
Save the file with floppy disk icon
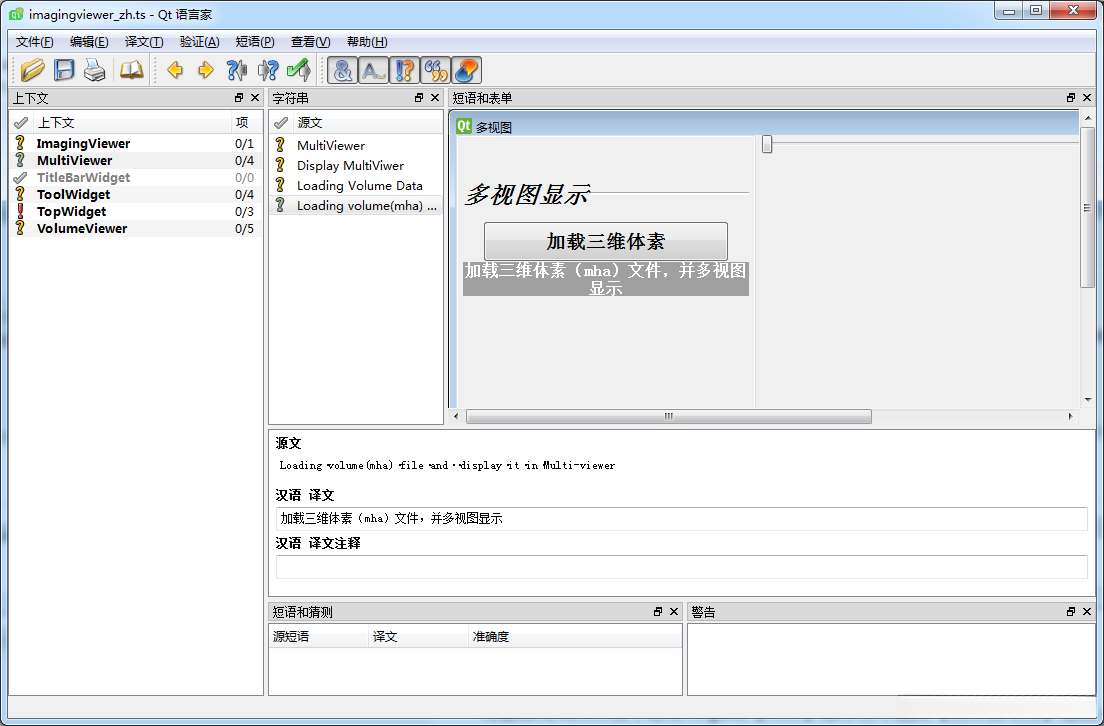64,70
